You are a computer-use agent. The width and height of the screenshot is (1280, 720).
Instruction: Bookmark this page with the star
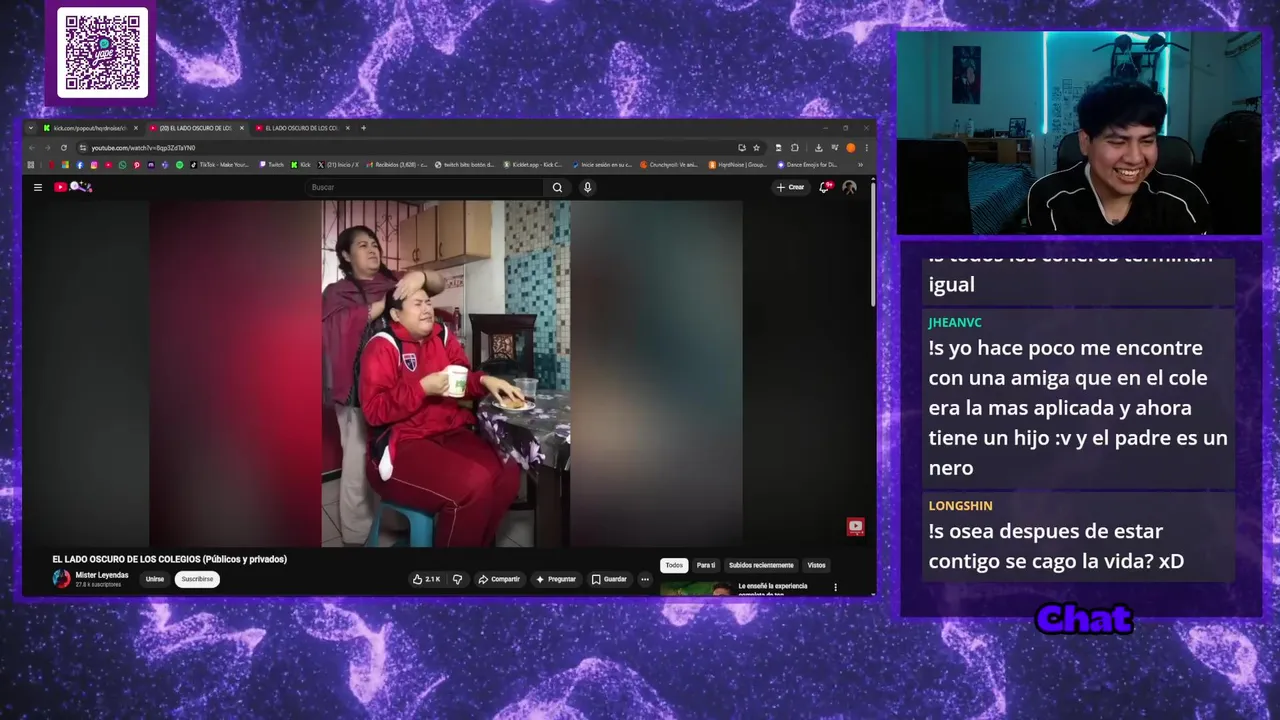click(x=756, y=148)
